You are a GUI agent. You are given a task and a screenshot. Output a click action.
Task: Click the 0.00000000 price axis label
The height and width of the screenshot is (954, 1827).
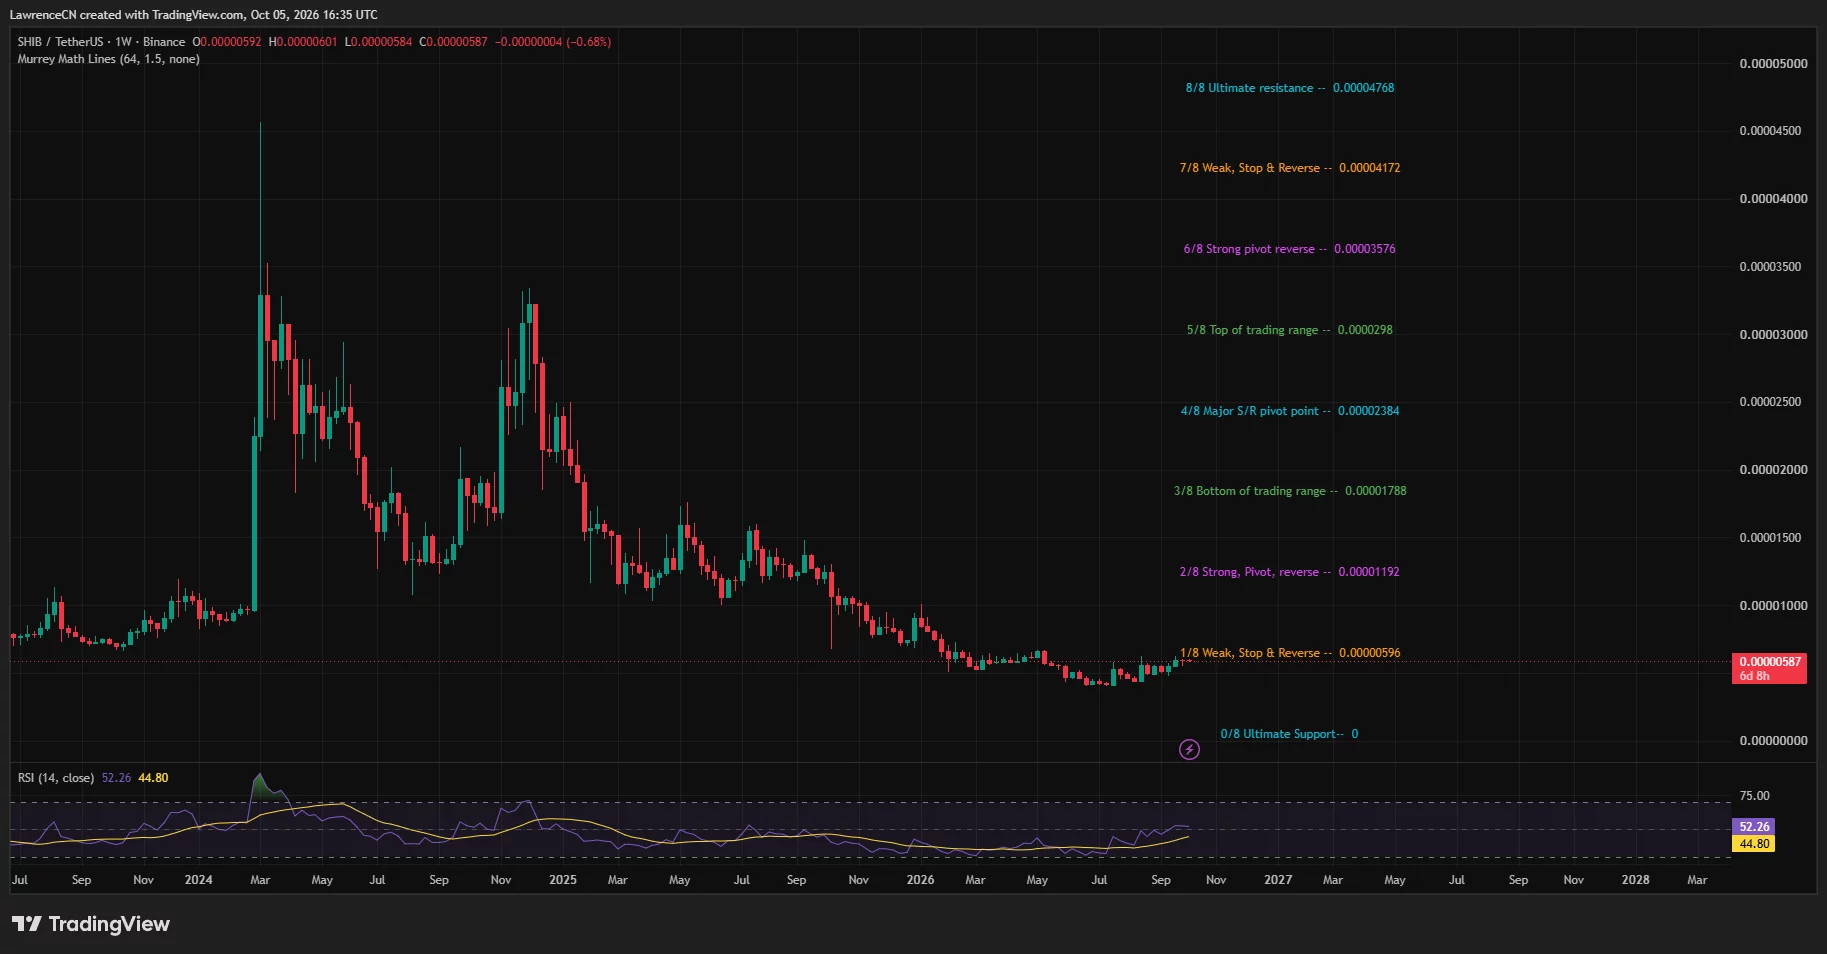pos(1773,741)
